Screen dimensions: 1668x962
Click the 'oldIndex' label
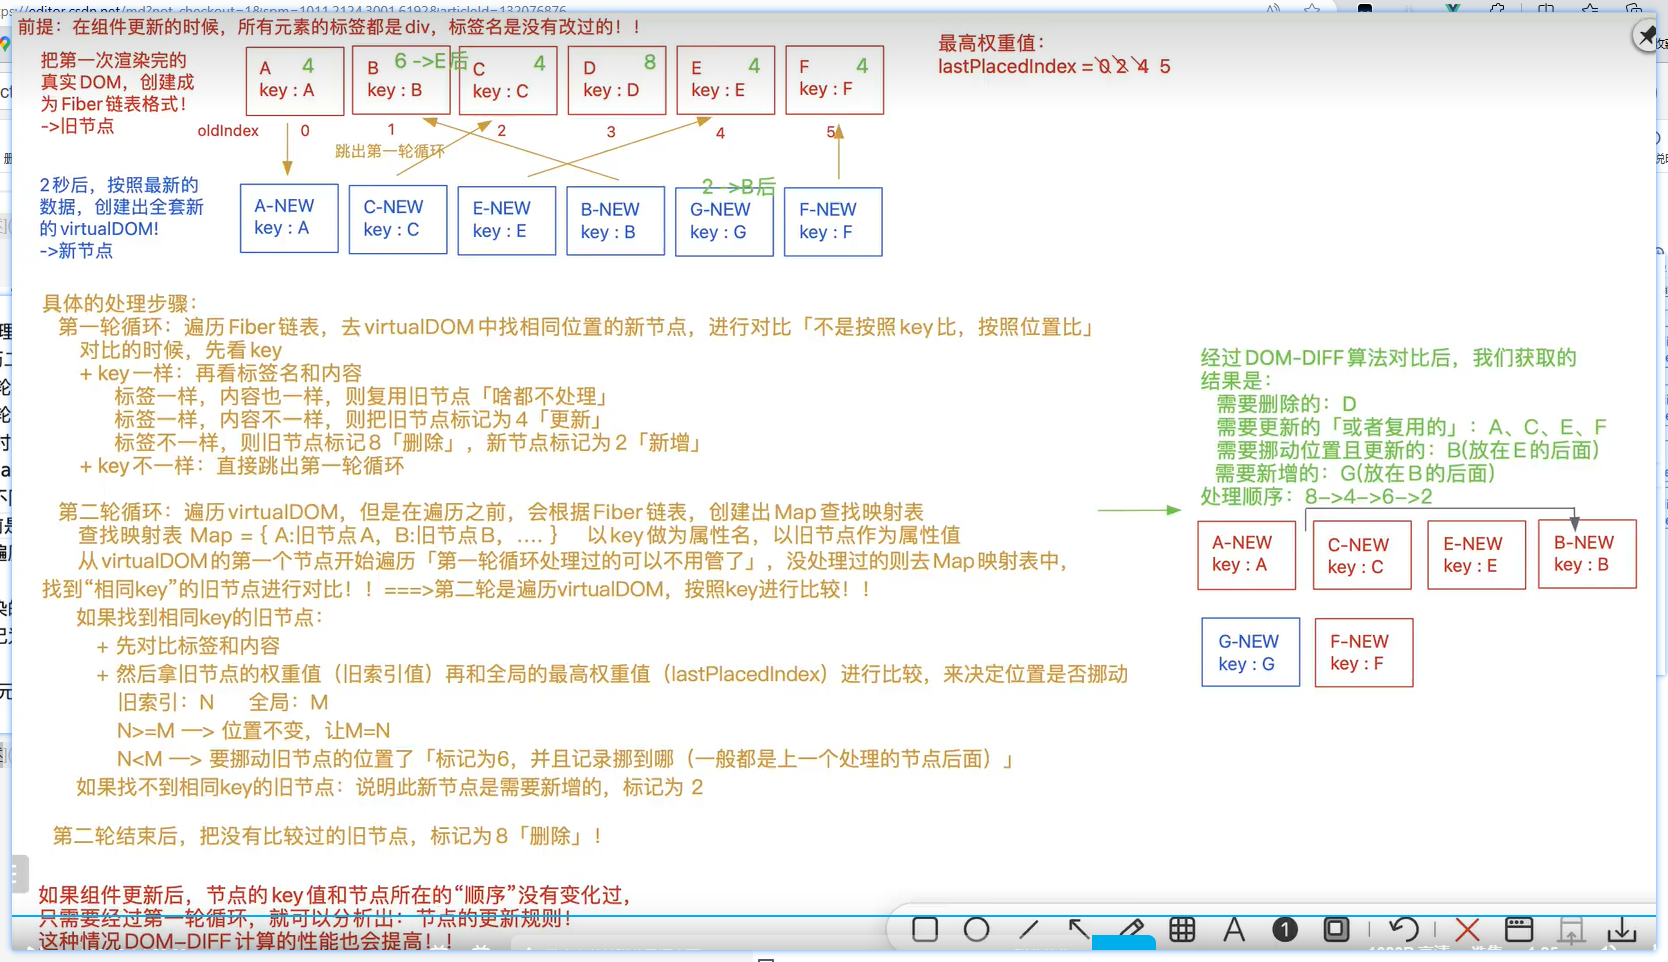click(x=228, y=131)
